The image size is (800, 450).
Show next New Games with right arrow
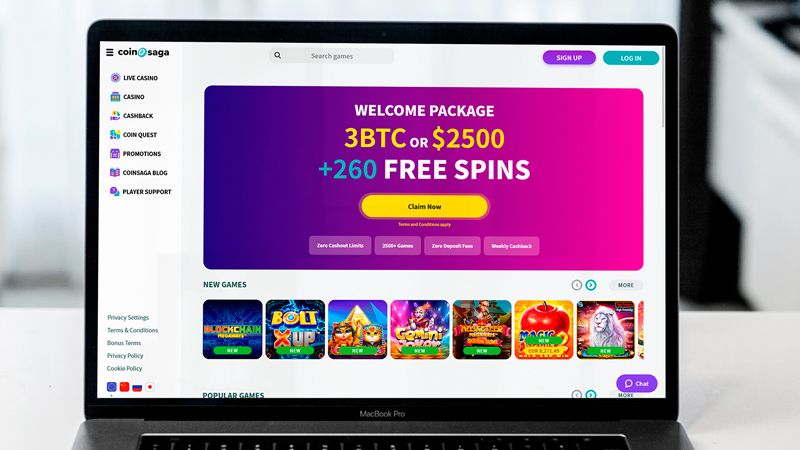[x=591, y=285]
